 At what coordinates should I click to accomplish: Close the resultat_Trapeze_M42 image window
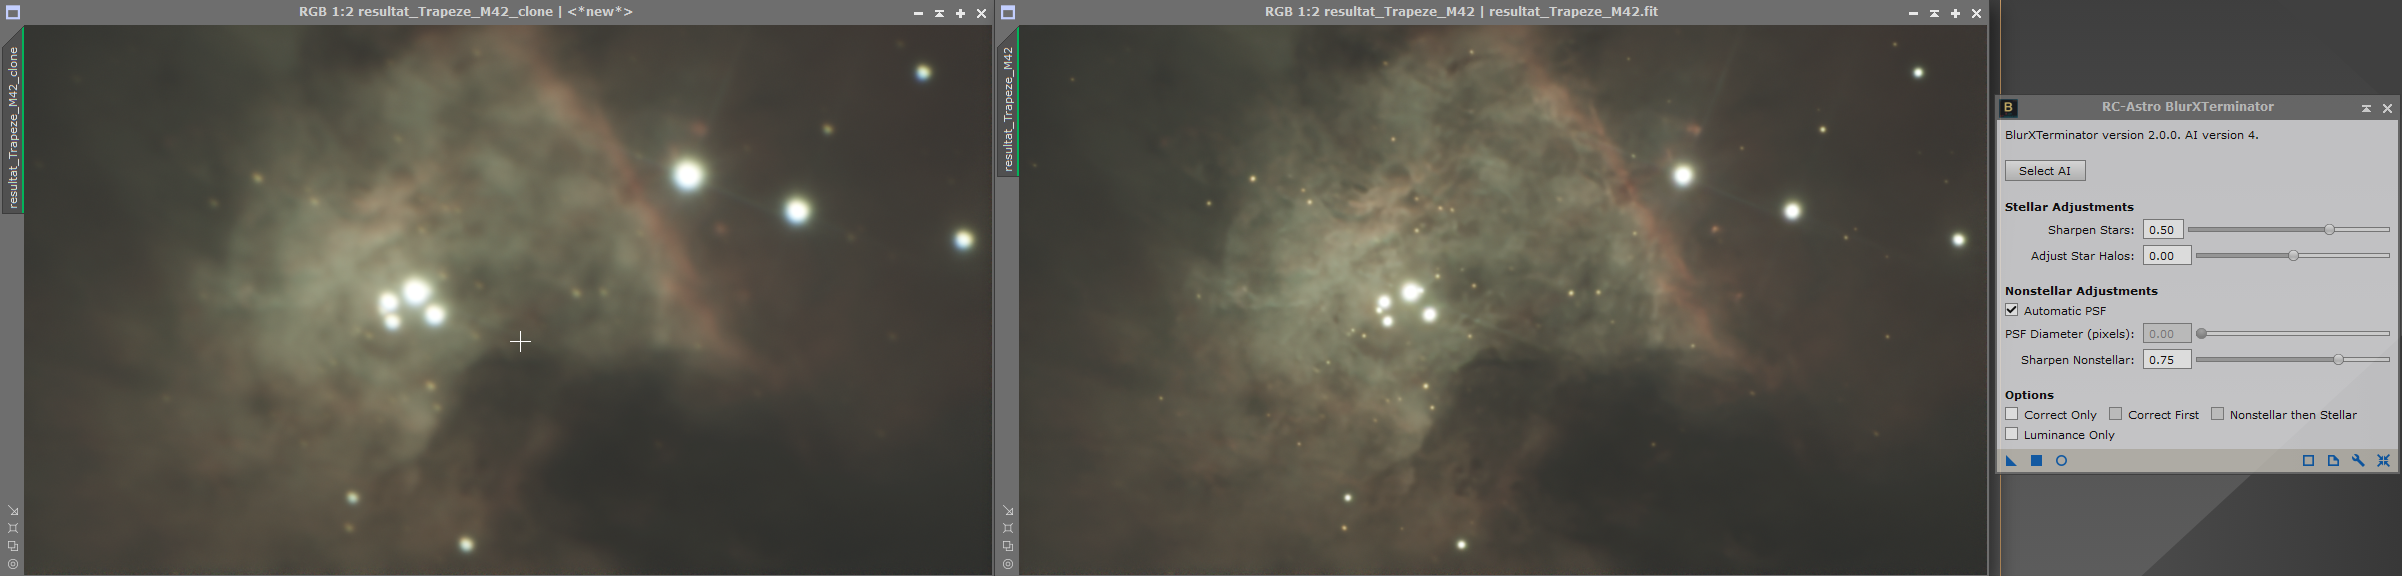(x=1976, y=13)
